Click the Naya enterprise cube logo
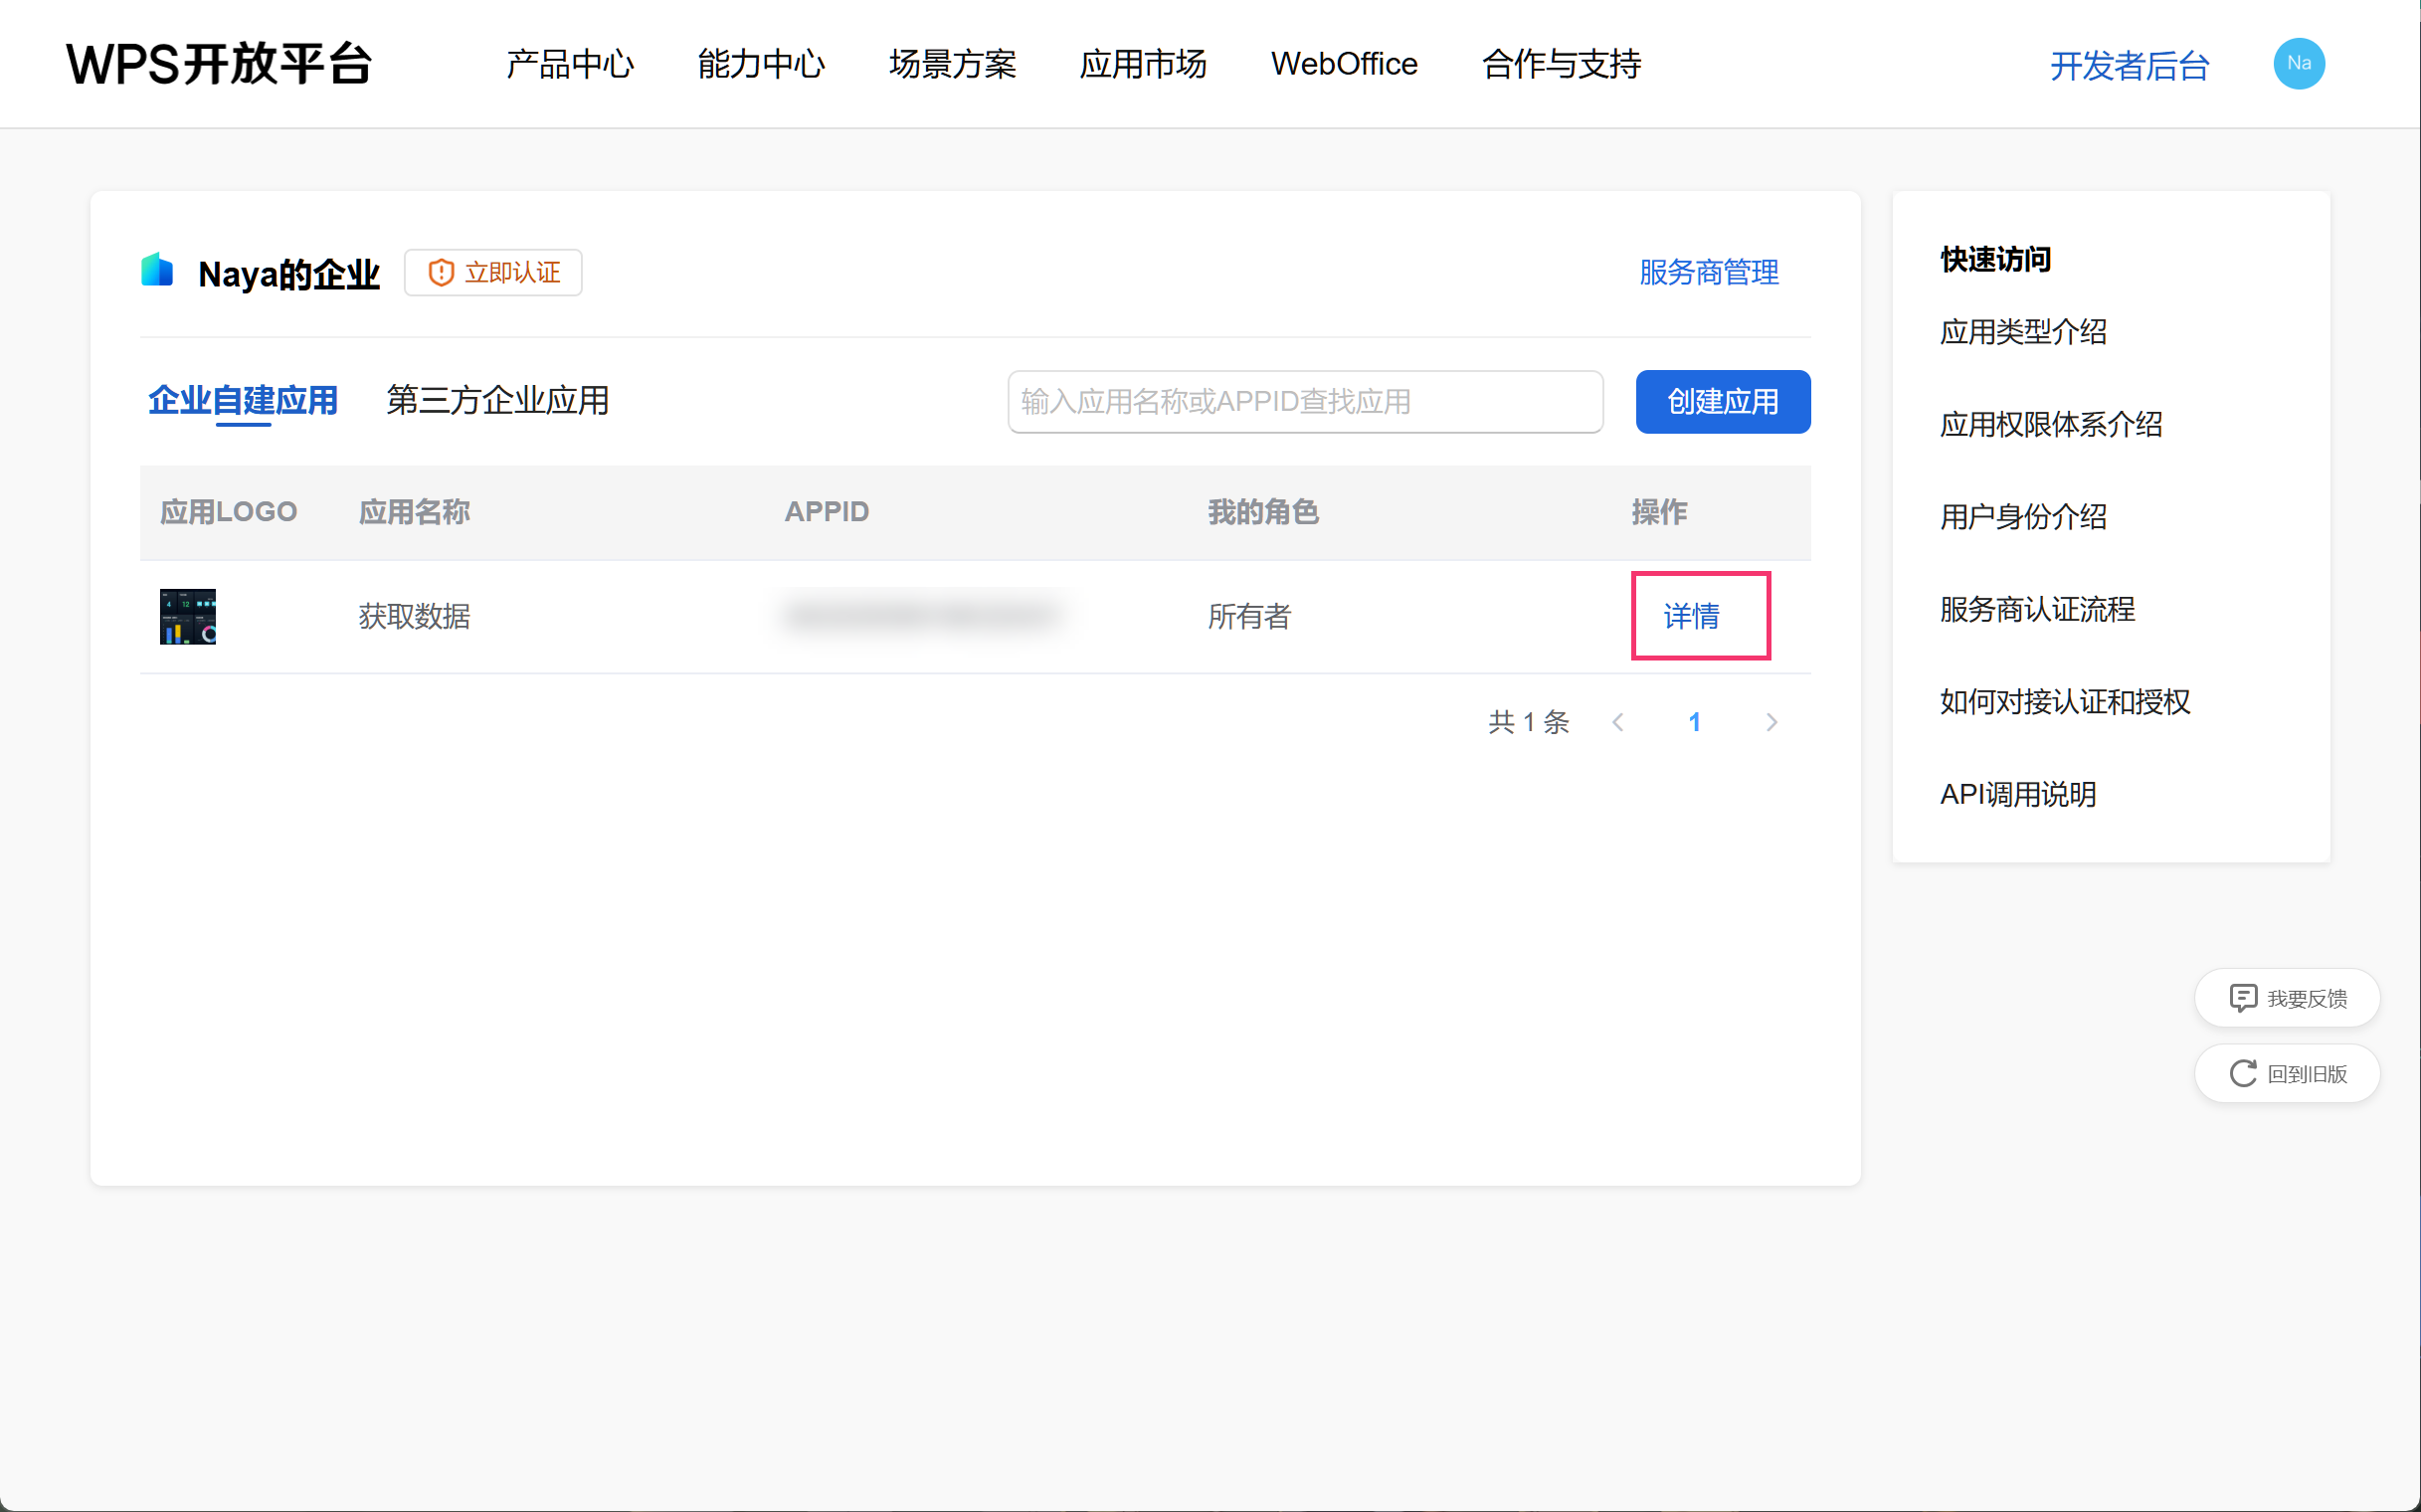The height and width of the screenshot is (1512, 2421). [157, 271]
